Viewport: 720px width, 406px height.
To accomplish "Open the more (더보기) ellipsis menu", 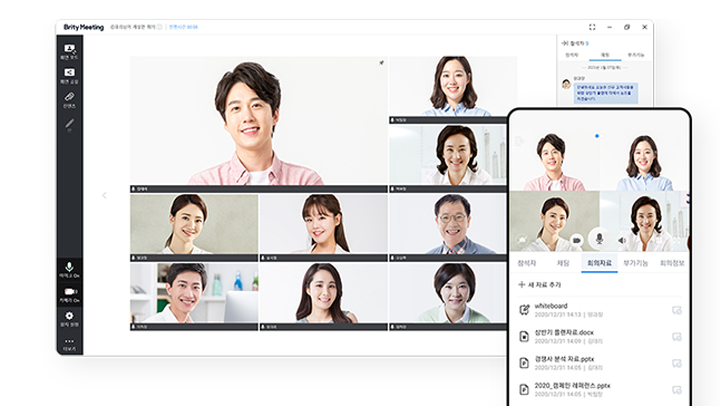I will pos(70,344).
